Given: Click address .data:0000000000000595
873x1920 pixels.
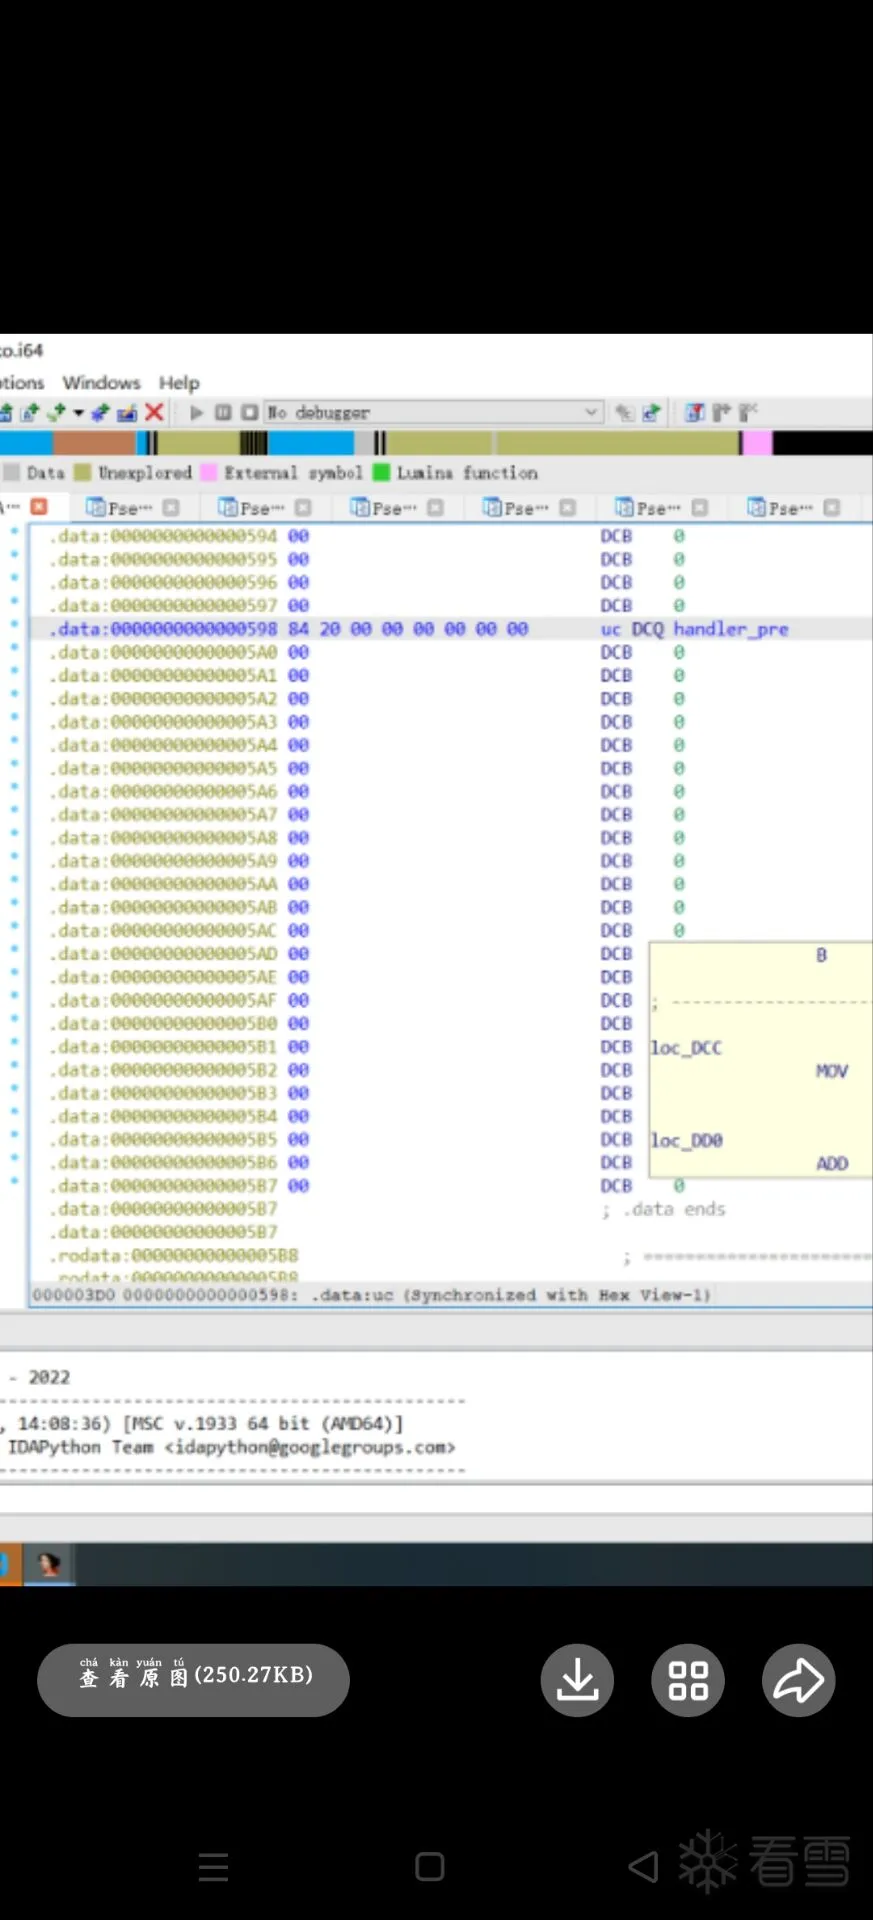Looking at the screenshot, I should (x=164, y=559).
